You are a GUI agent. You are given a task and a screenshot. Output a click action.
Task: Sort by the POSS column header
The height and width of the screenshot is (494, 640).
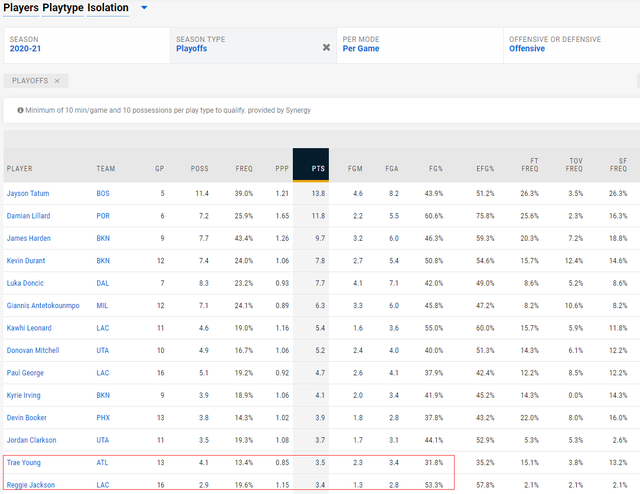198,168
